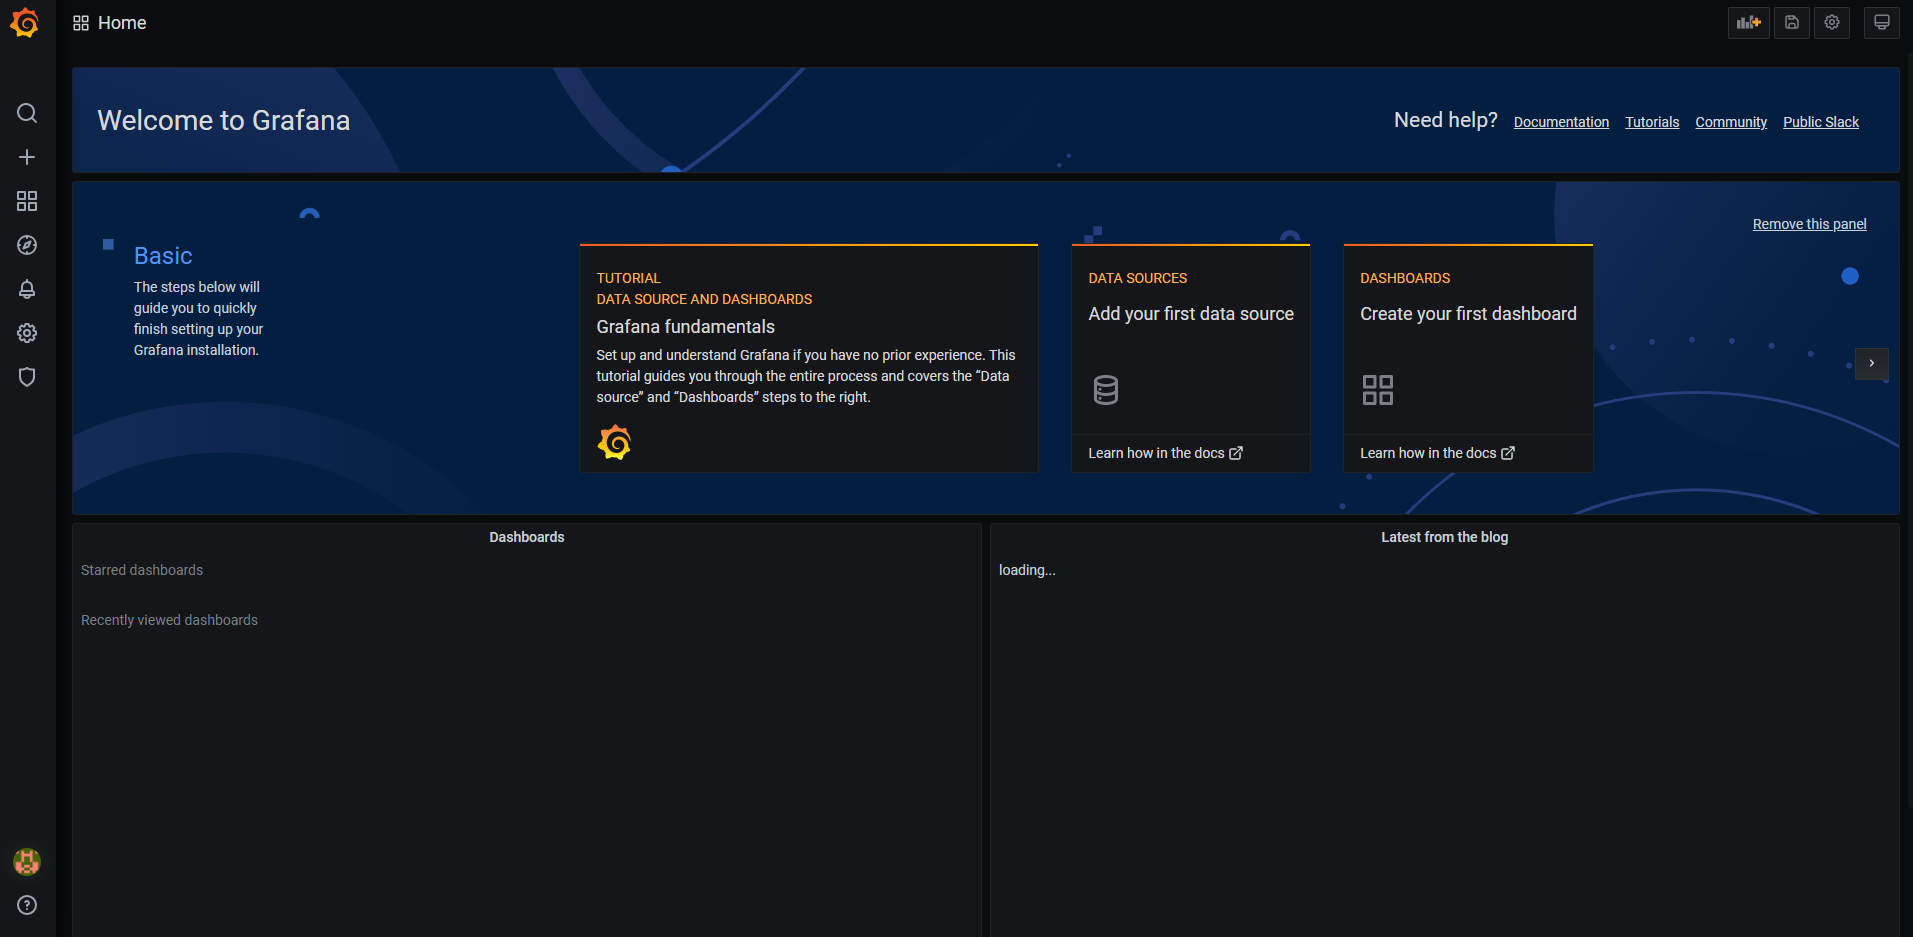Open Home dashboard picker title

click(122, 23)
